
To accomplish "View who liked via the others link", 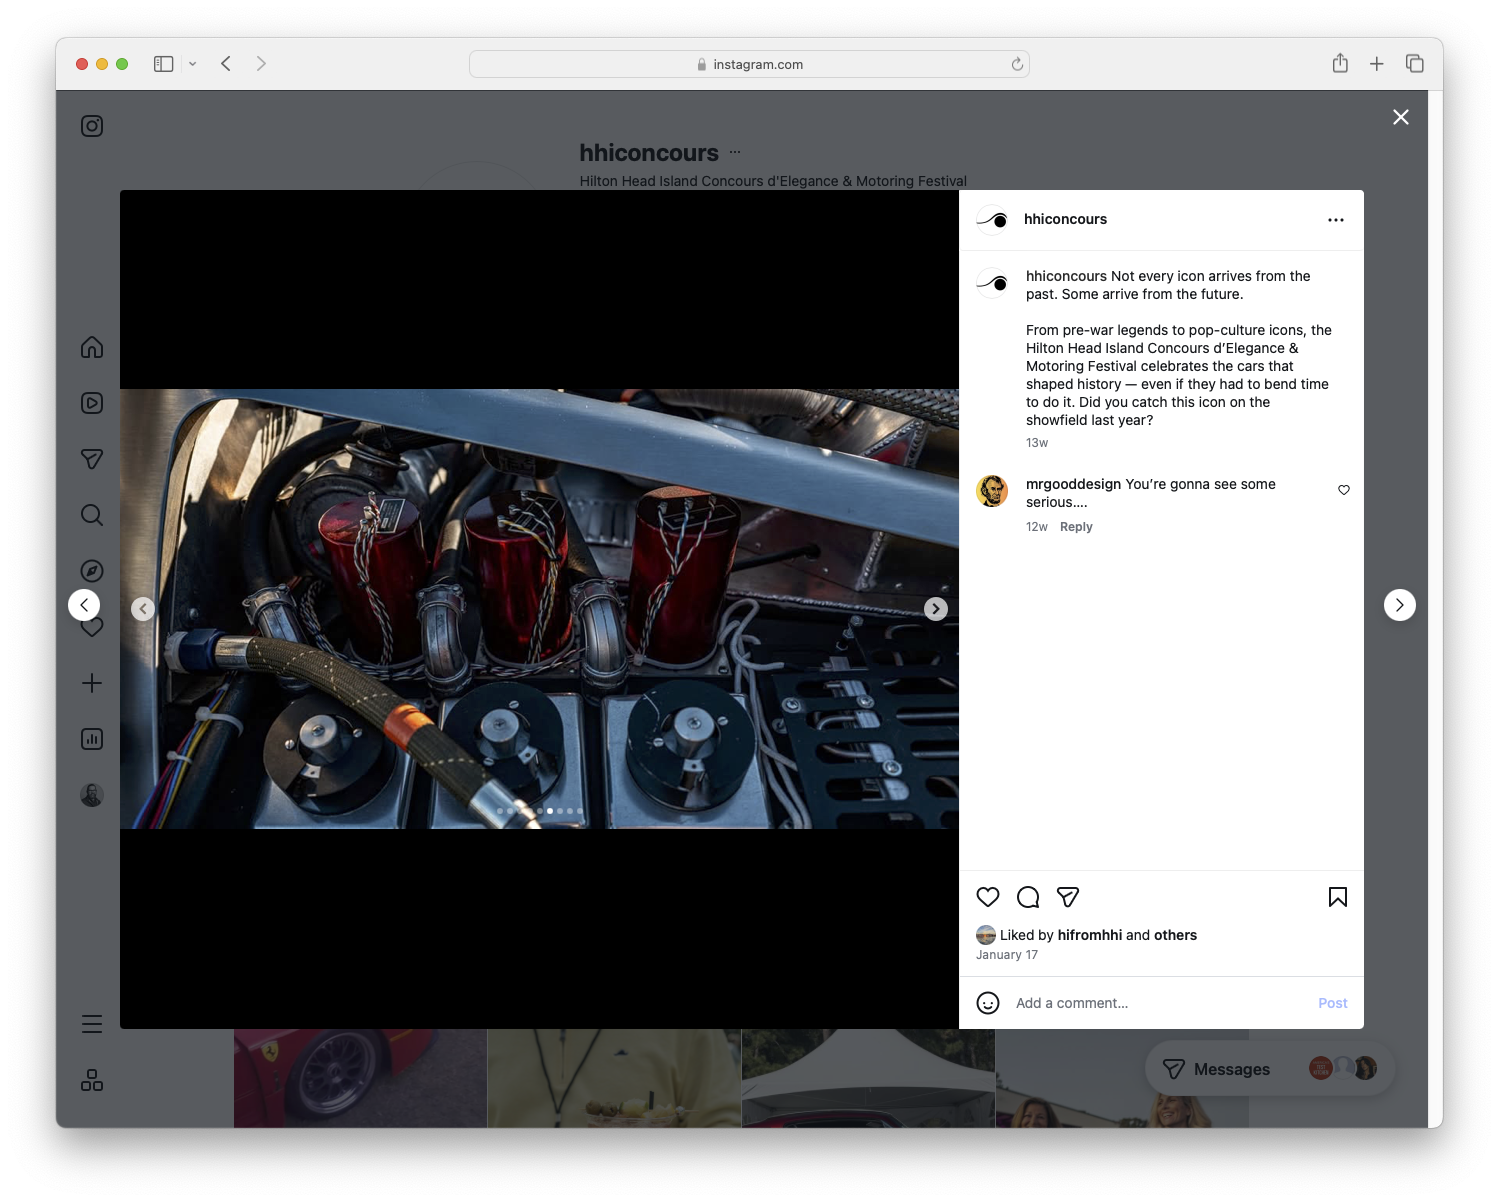I will [1175, 935].
